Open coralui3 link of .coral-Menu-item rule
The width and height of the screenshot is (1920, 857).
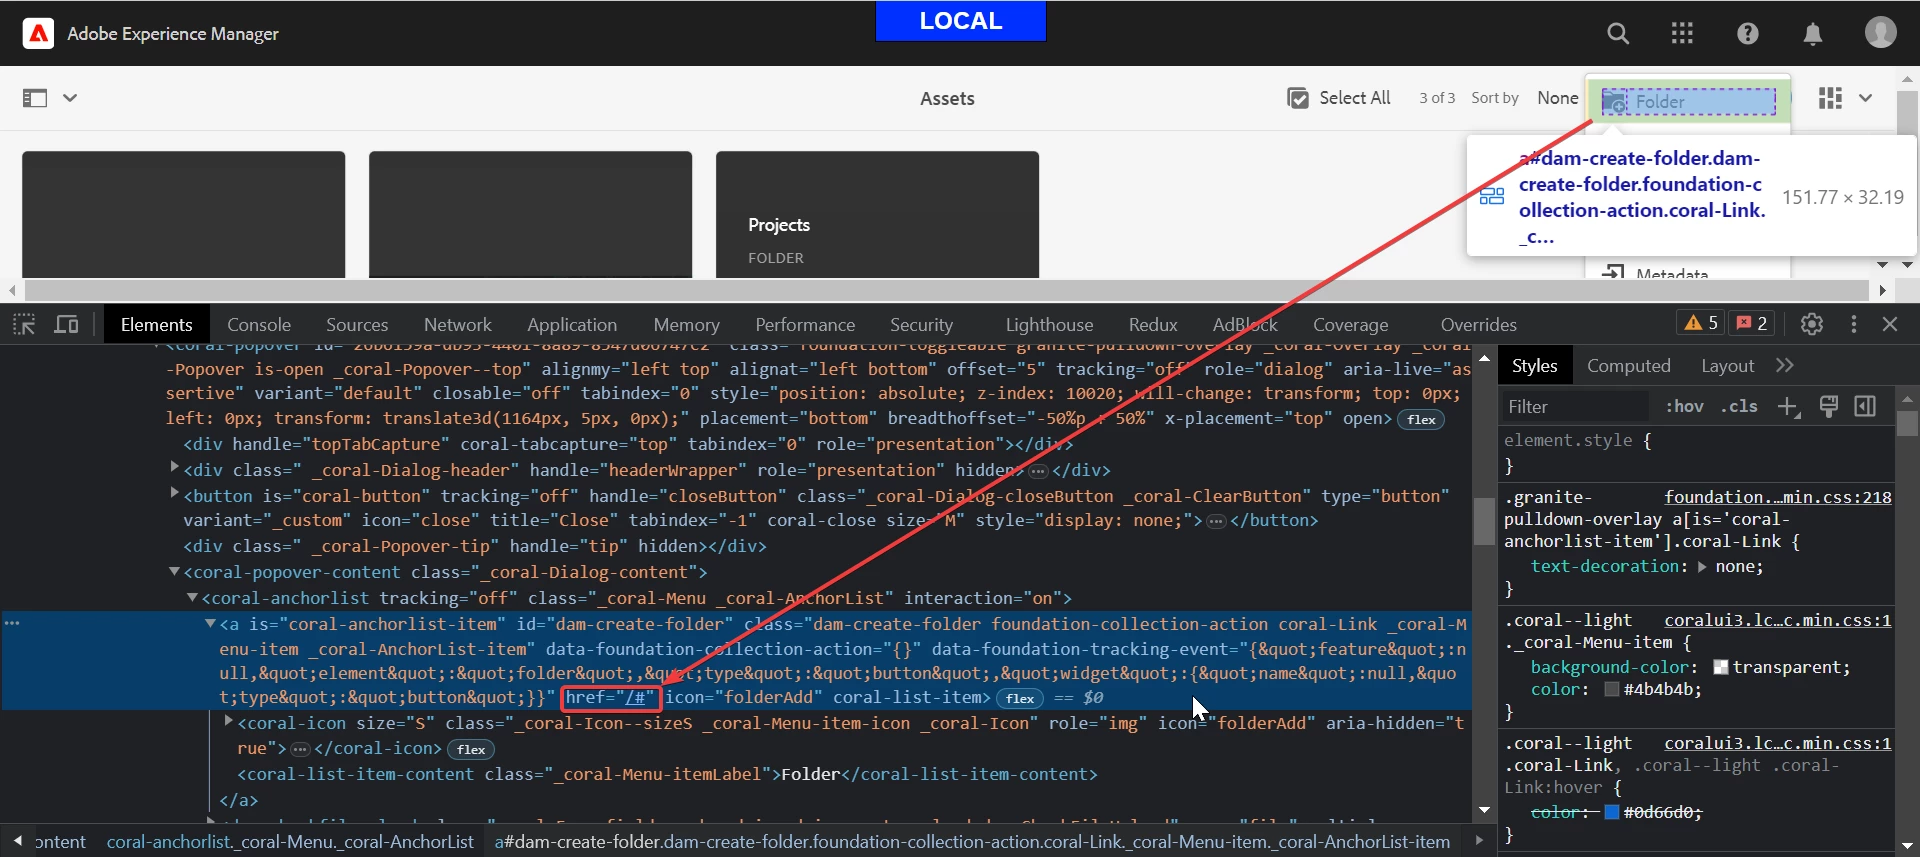(x=1777, y=620)
